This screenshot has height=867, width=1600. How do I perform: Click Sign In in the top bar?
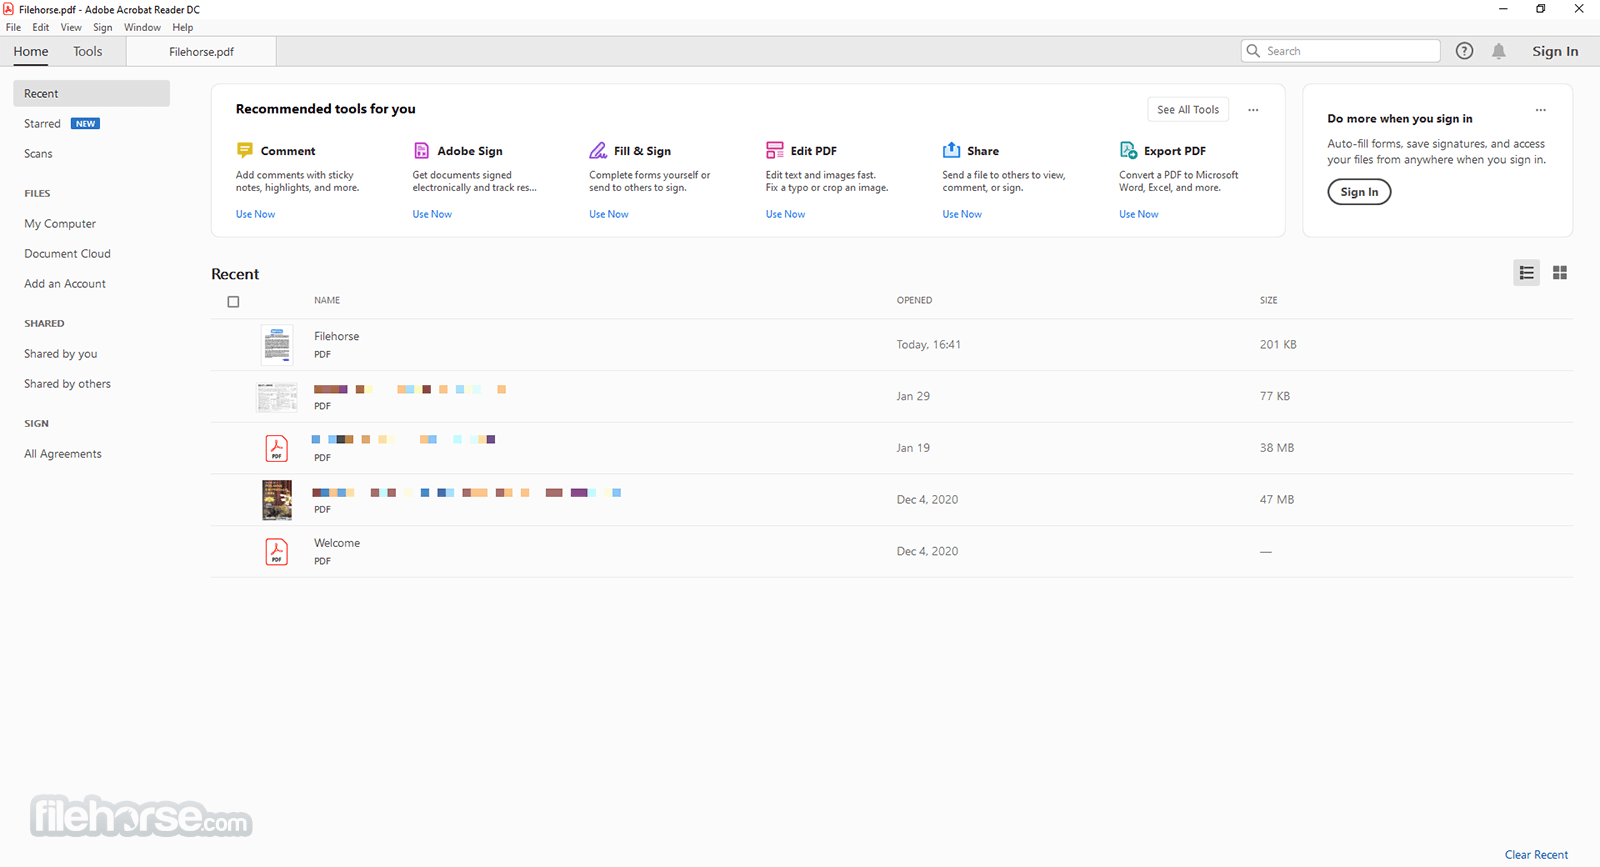click(x=1555, y=51)
